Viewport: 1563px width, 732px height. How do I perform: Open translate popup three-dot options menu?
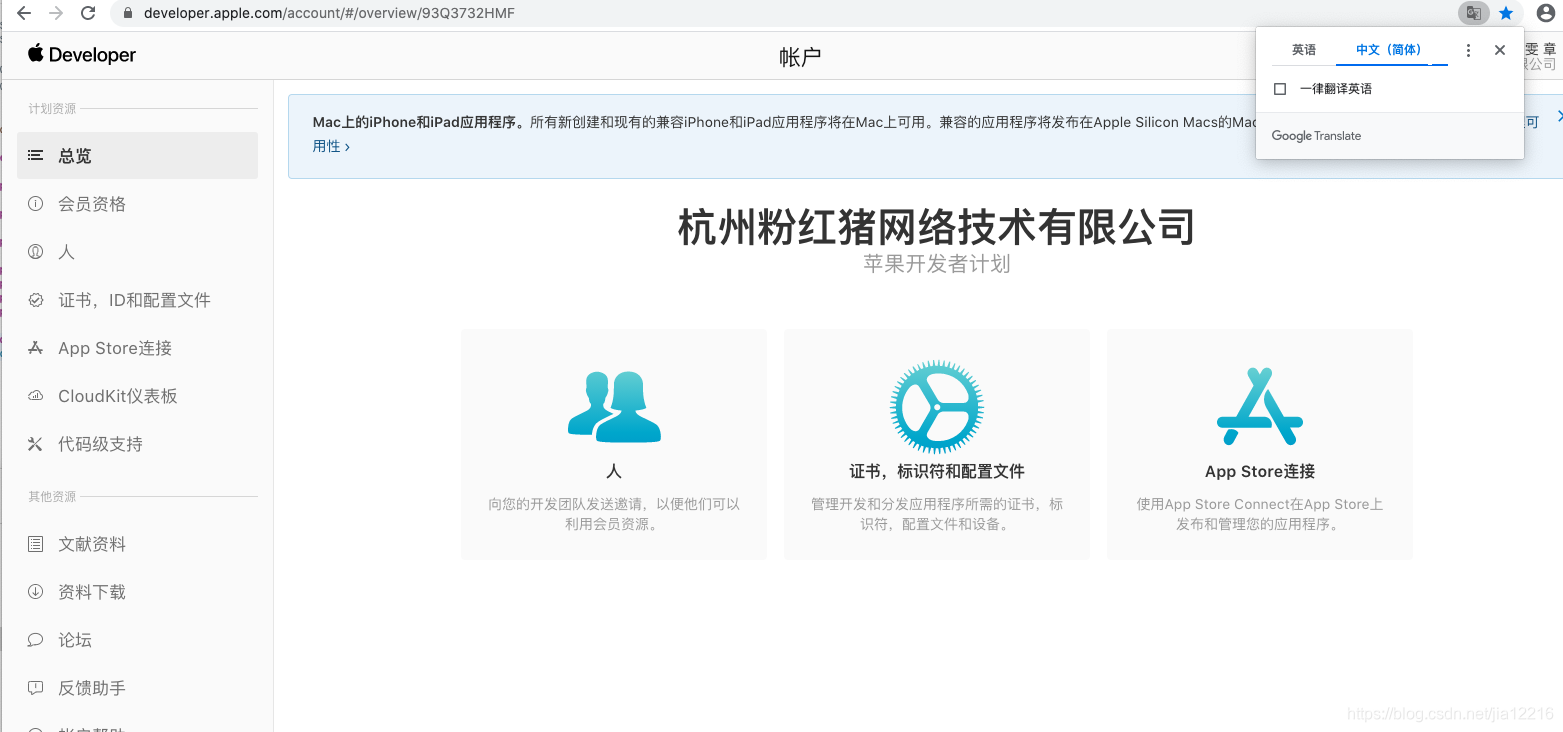click(1468, 50)
